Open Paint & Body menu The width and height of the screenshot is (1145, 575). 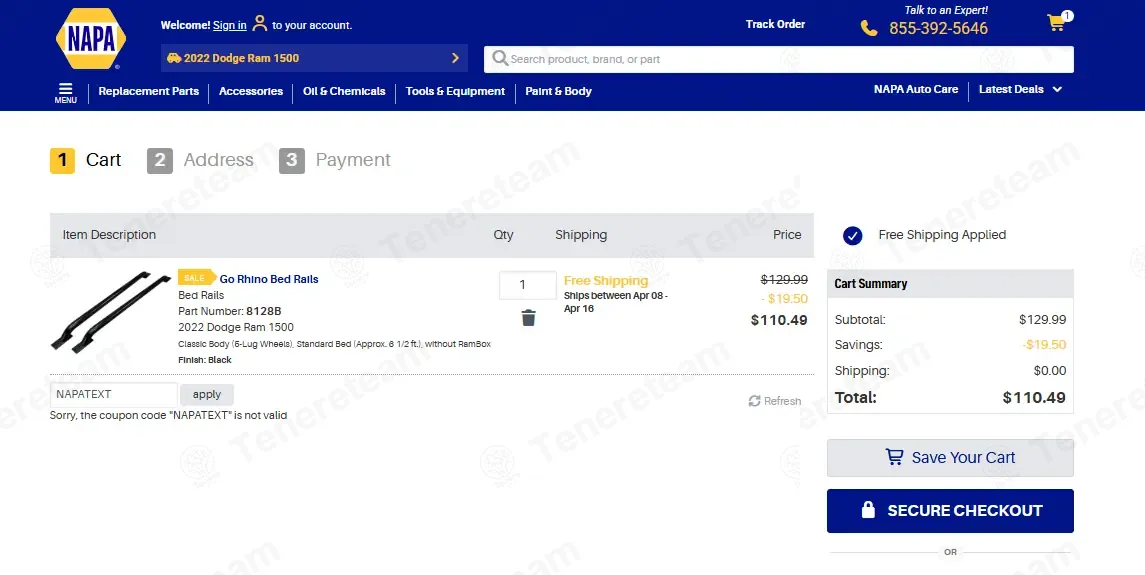[558, 91]
